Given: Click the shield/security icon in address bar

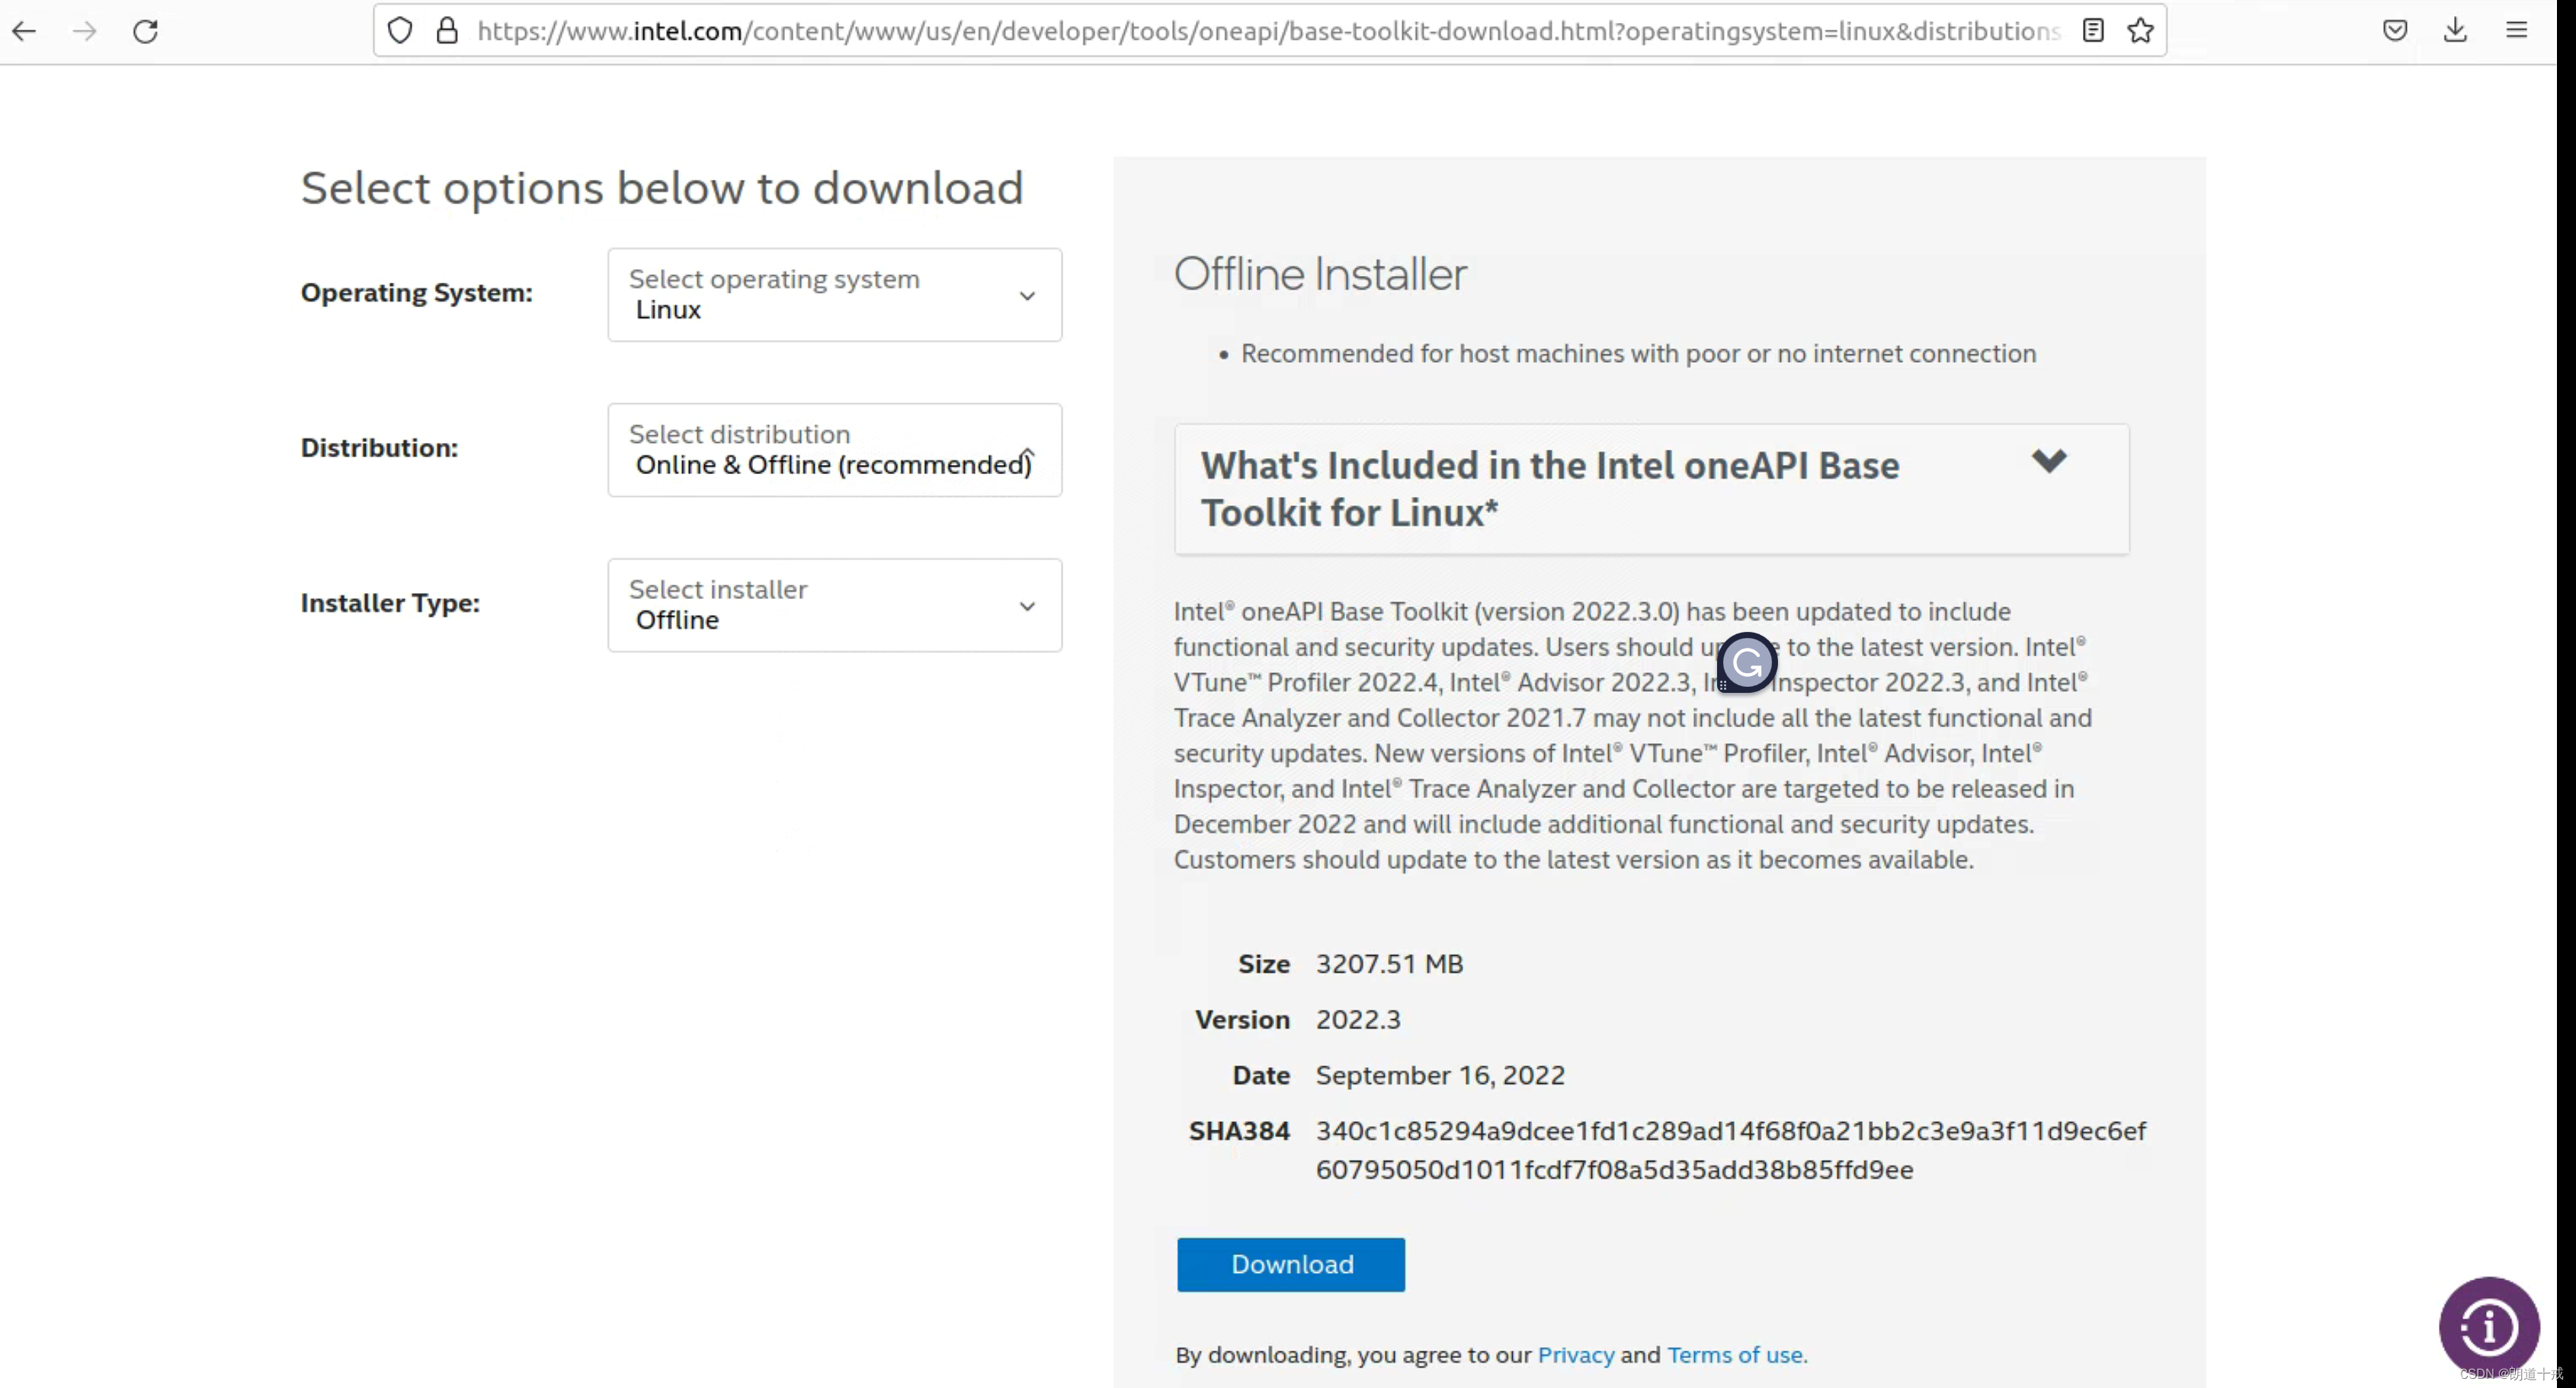Looking at the screenshot, I should click(398, 30).
